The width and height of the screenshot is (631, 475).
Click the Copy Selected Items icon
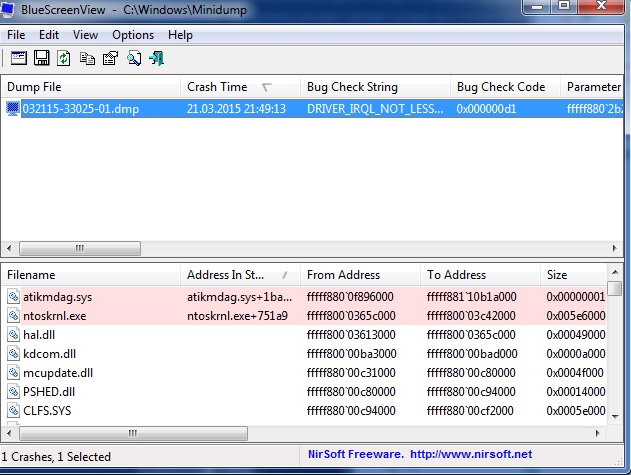click(88, 58)
